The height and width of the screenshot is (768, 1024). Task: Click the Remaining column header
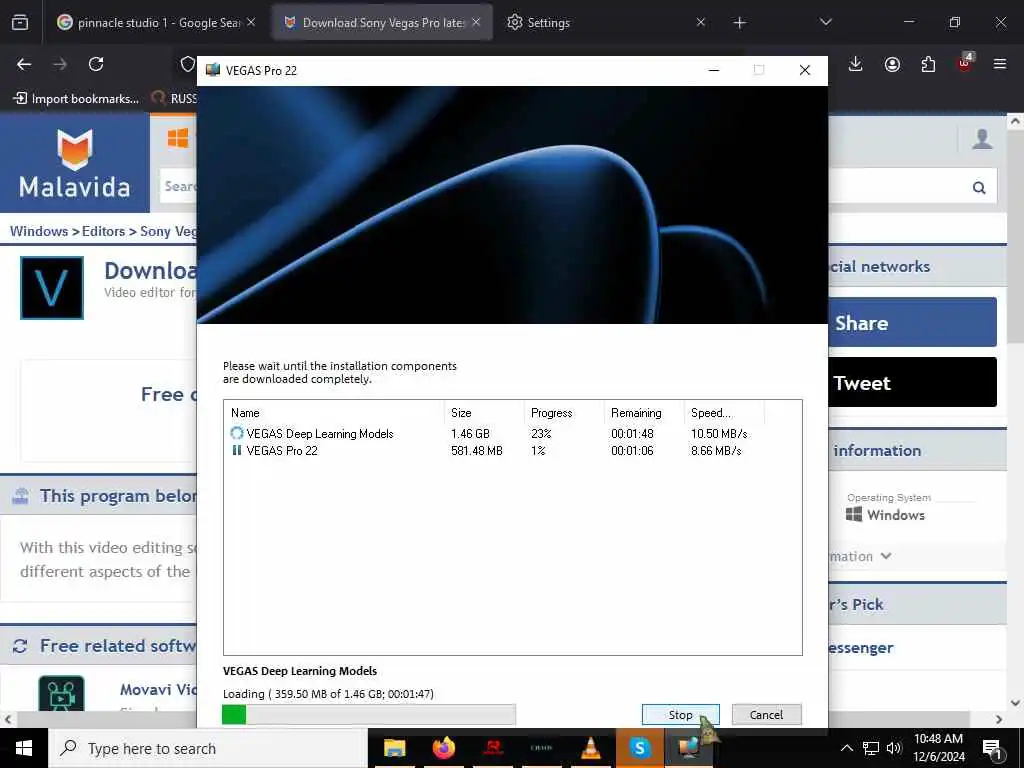click(x=643, y=413)
